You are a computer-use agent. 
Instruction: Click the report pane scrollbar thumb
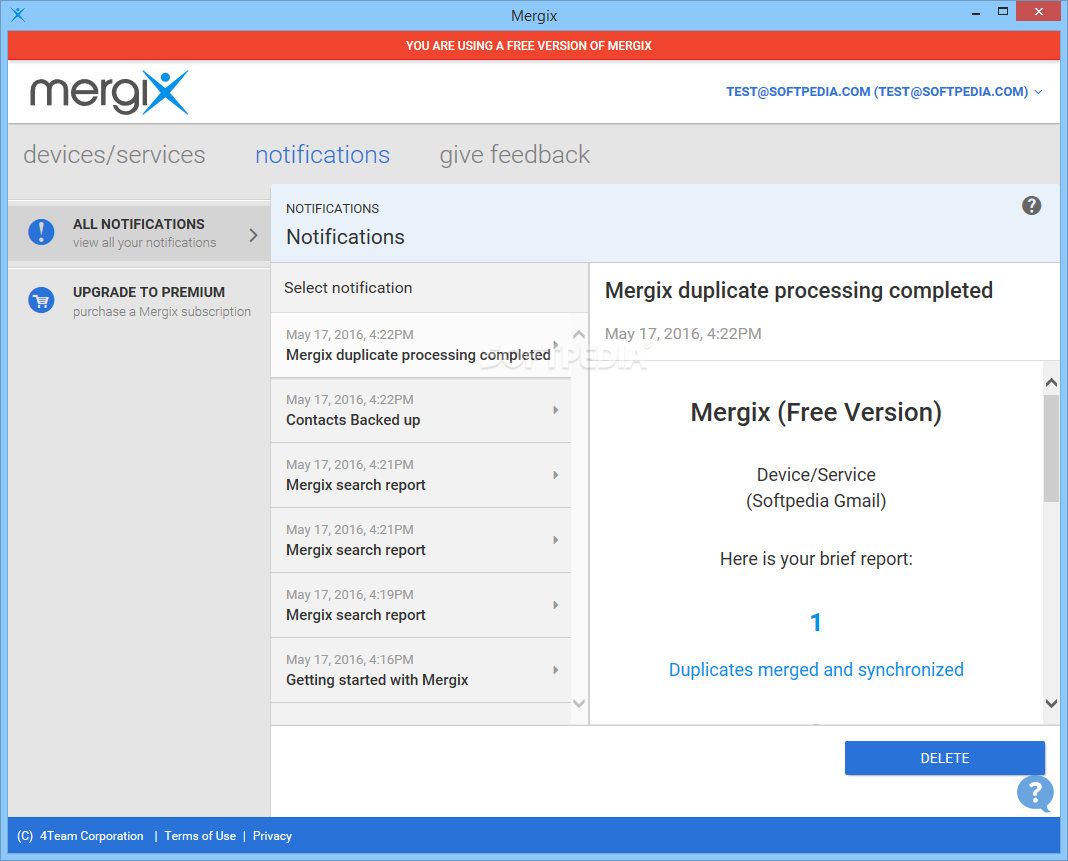click(1051, 448)
